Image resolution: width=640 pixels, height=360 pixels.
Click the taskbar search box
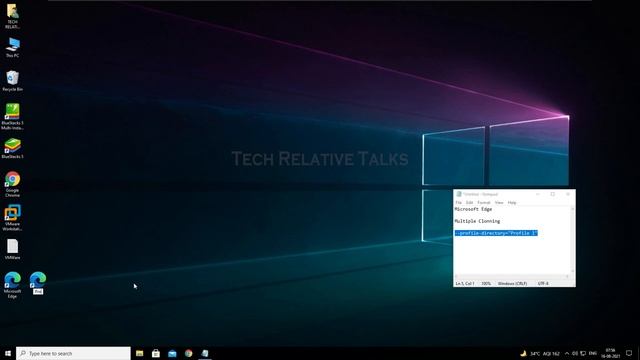[x=73, y=353]
